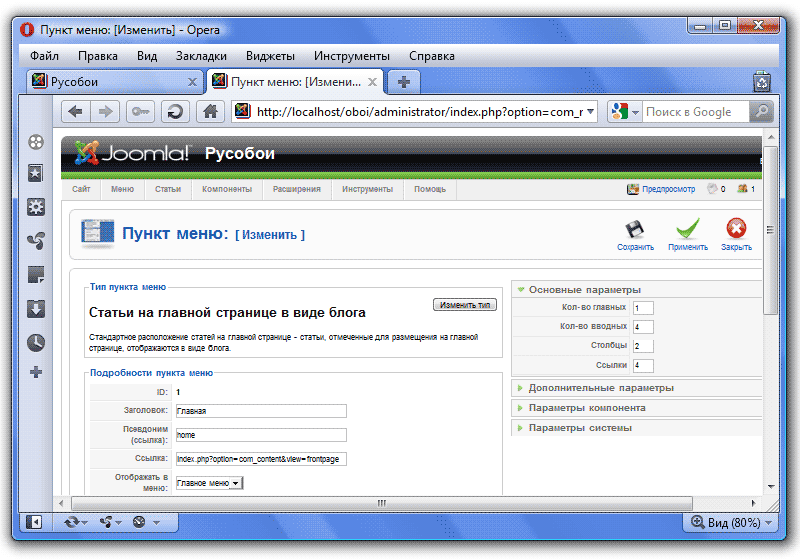
Task: Click the Заголовок input field
Action: (x=260, y=410)
